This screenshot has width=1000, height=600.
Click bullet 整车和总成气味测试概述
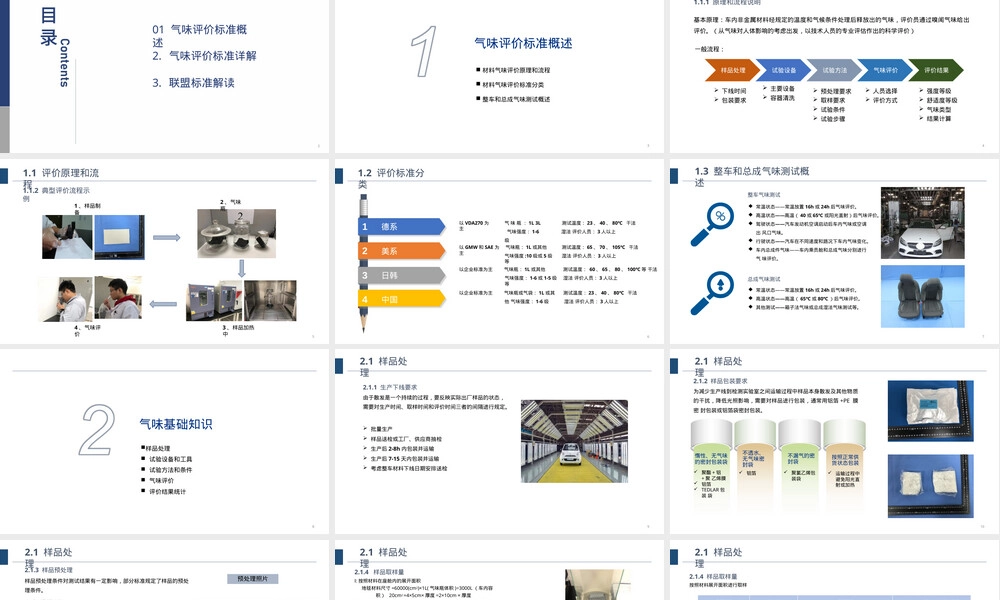[x=513, y=99]
